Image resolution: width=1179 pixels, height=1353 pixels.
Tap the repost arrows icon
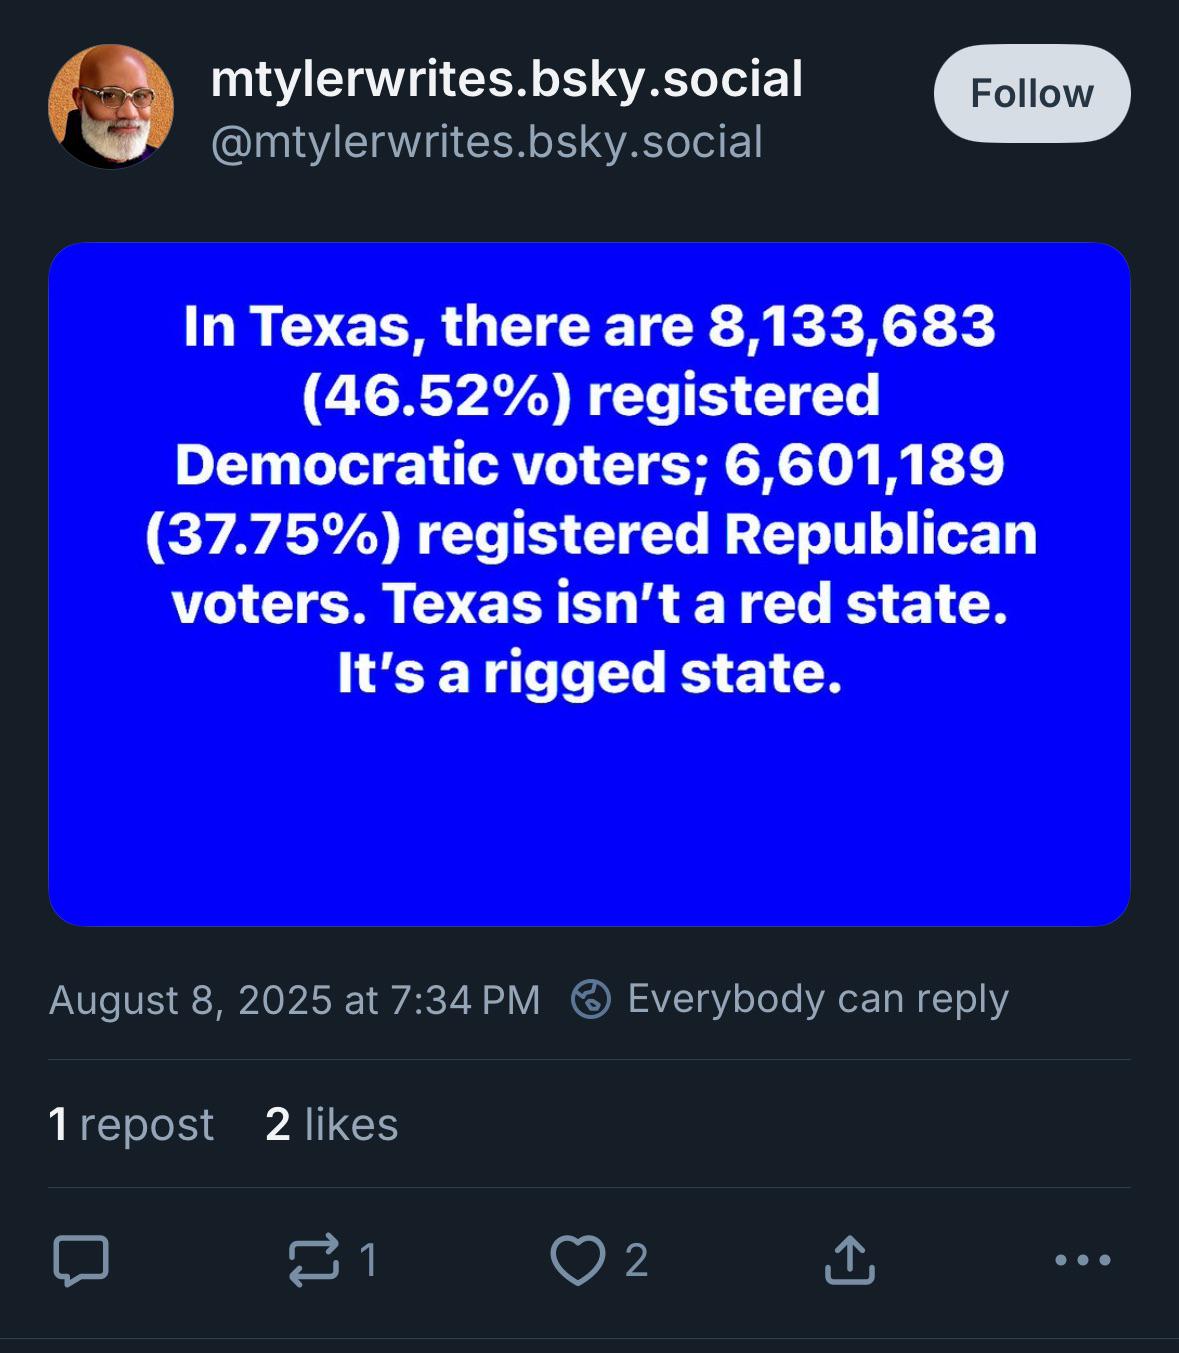[313, 1259]
